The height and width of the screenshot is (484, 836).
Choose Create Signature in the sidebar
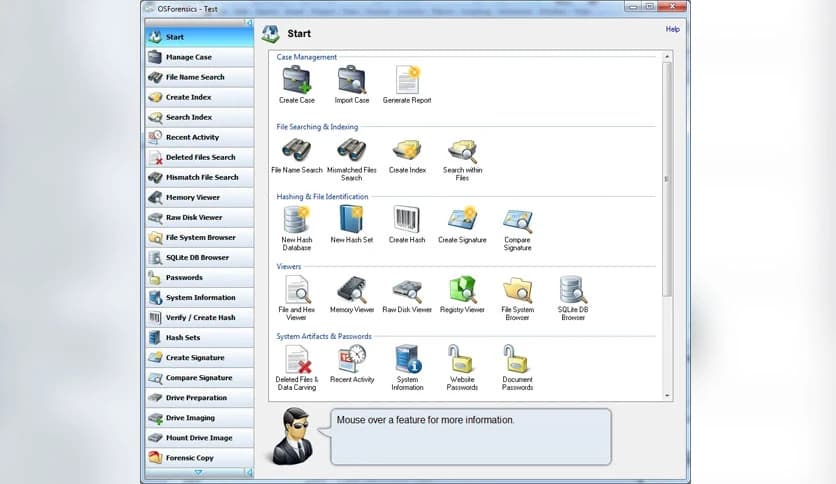pos(199,358)
